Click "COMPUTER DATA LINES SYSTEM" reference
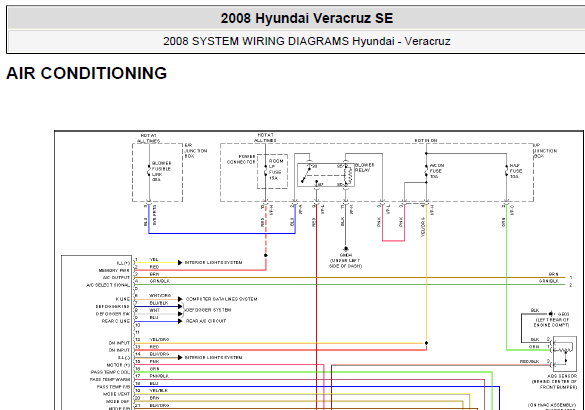 [x=222, y=299]
